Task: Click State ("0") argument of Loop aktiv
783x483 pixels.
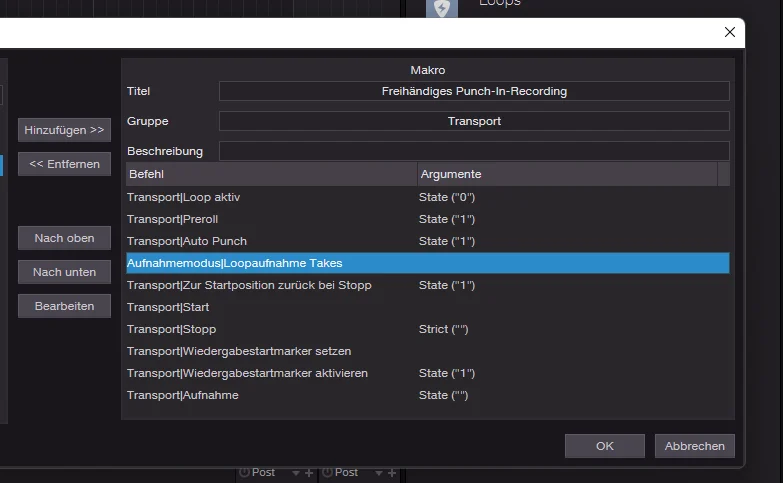Action: click(x=447, y=197)
